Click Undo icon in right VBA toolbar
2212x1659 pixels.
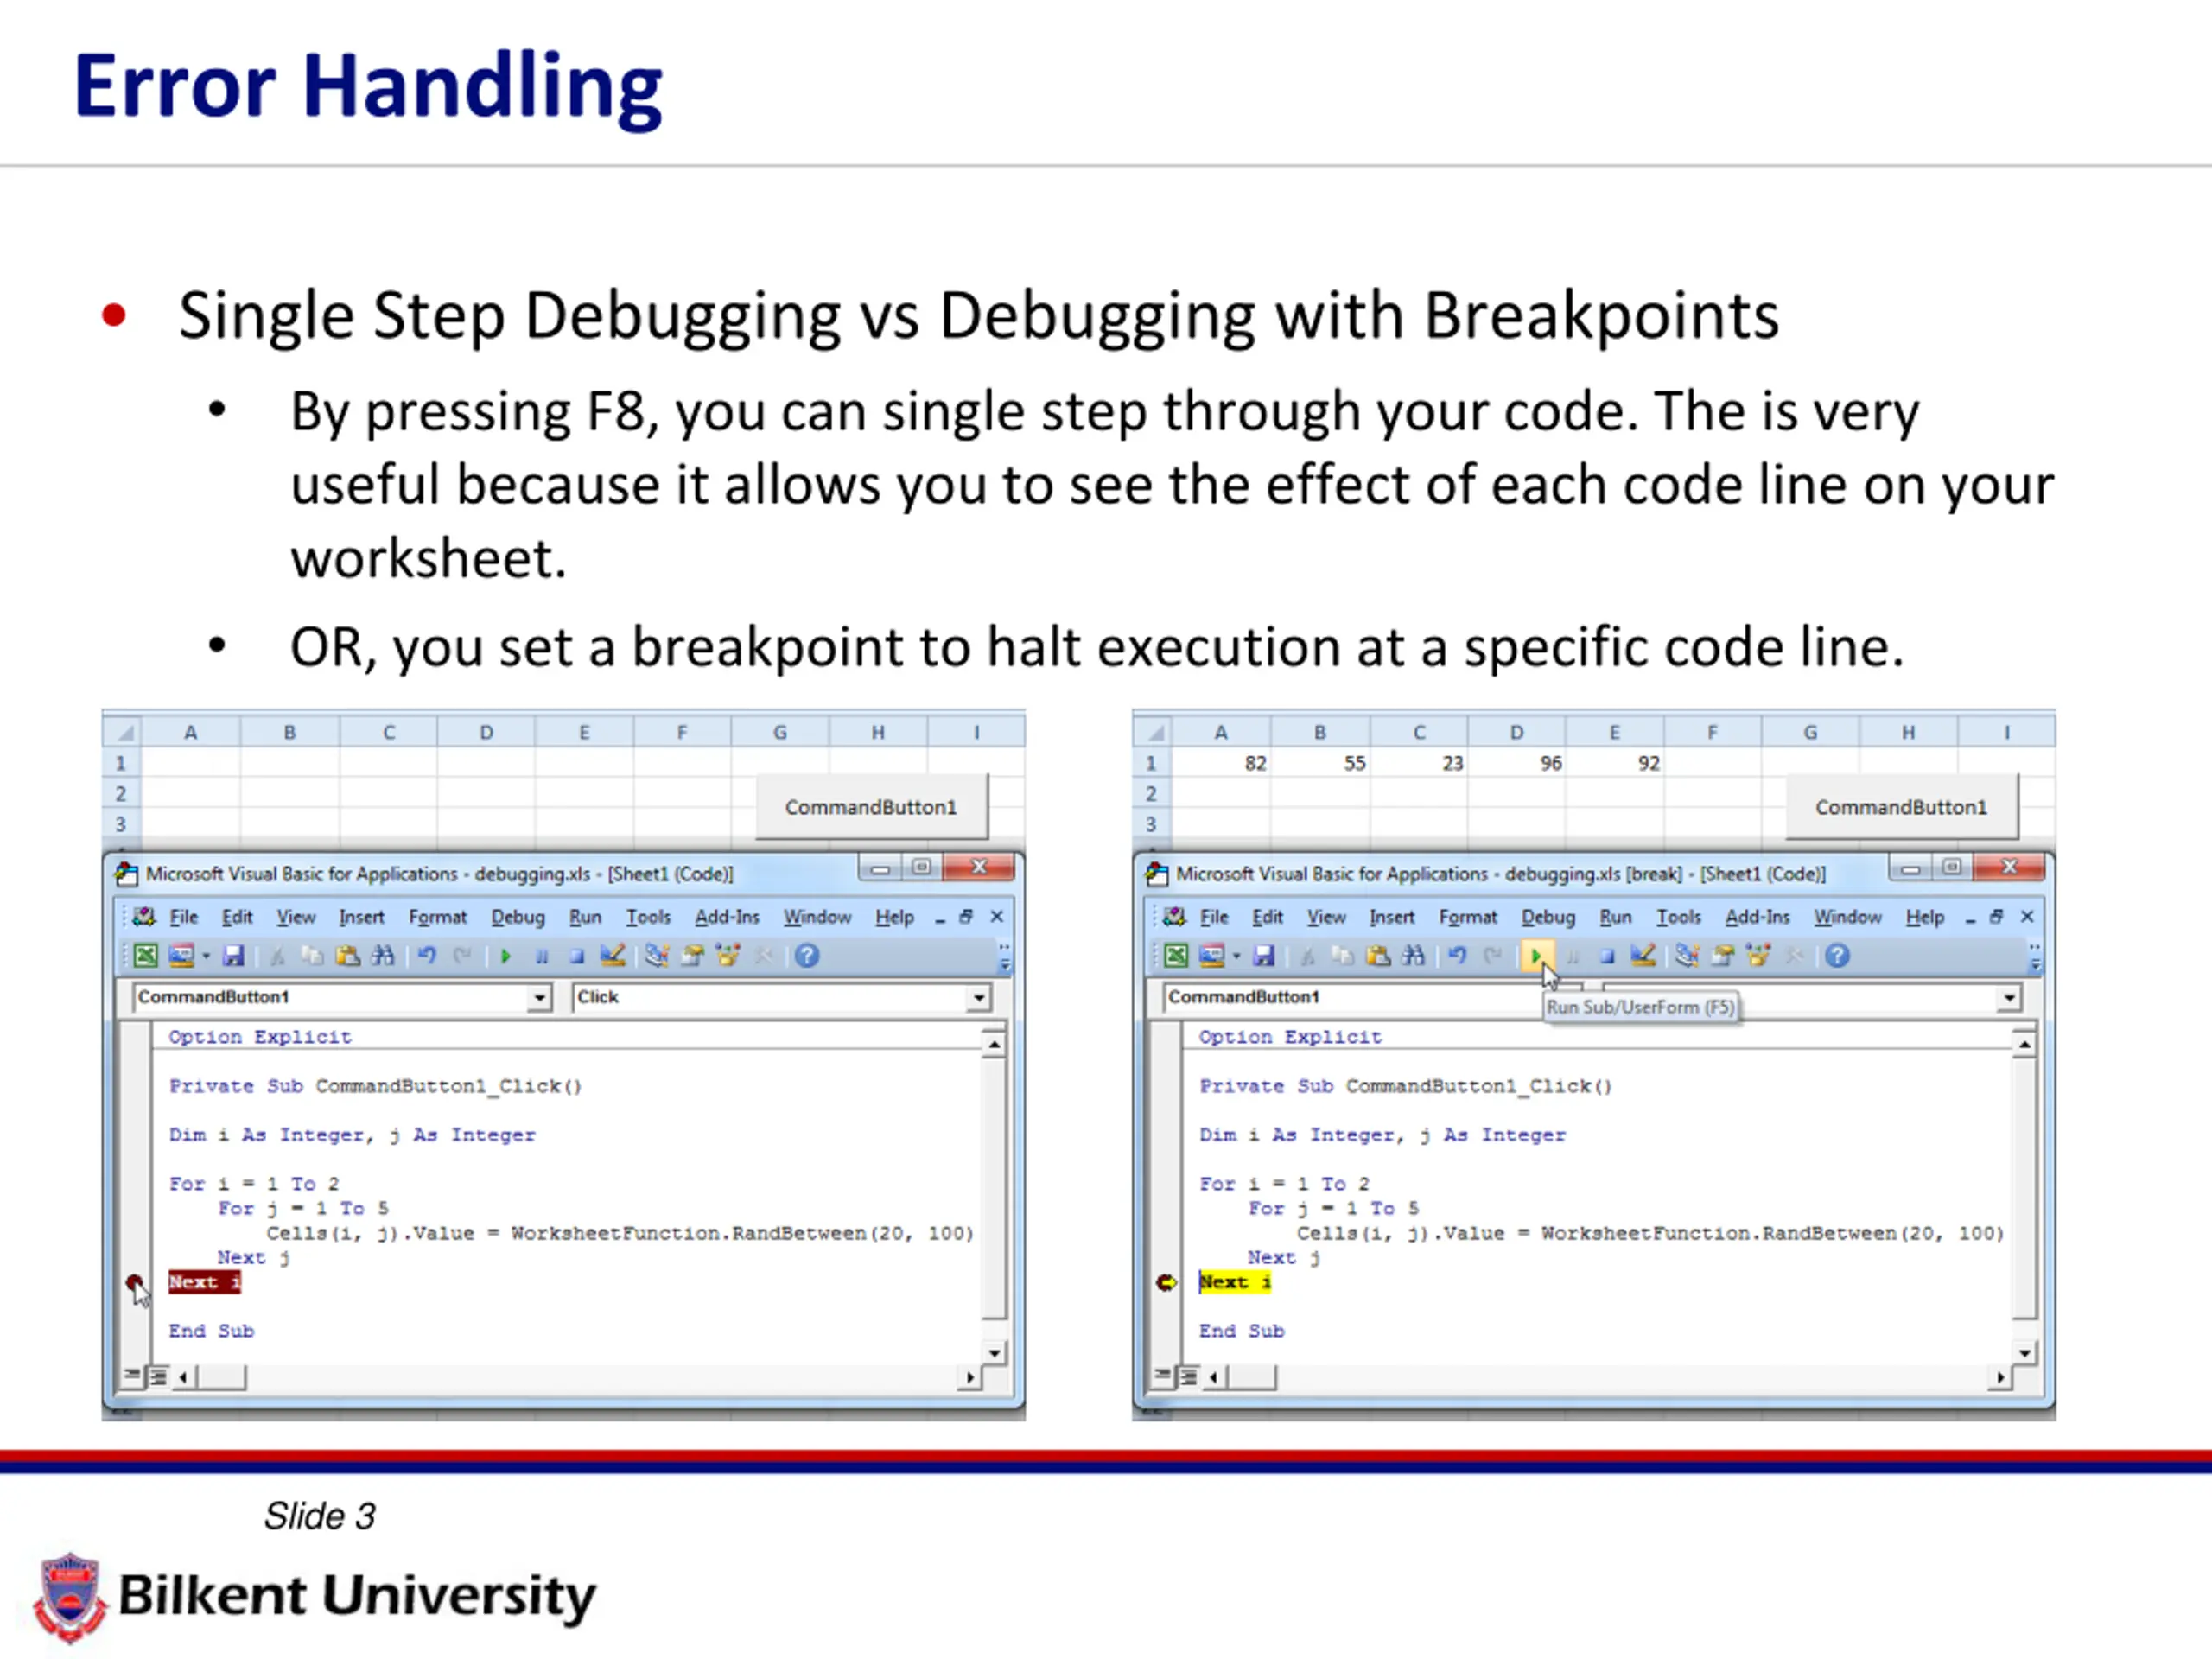coord(1457,956)
